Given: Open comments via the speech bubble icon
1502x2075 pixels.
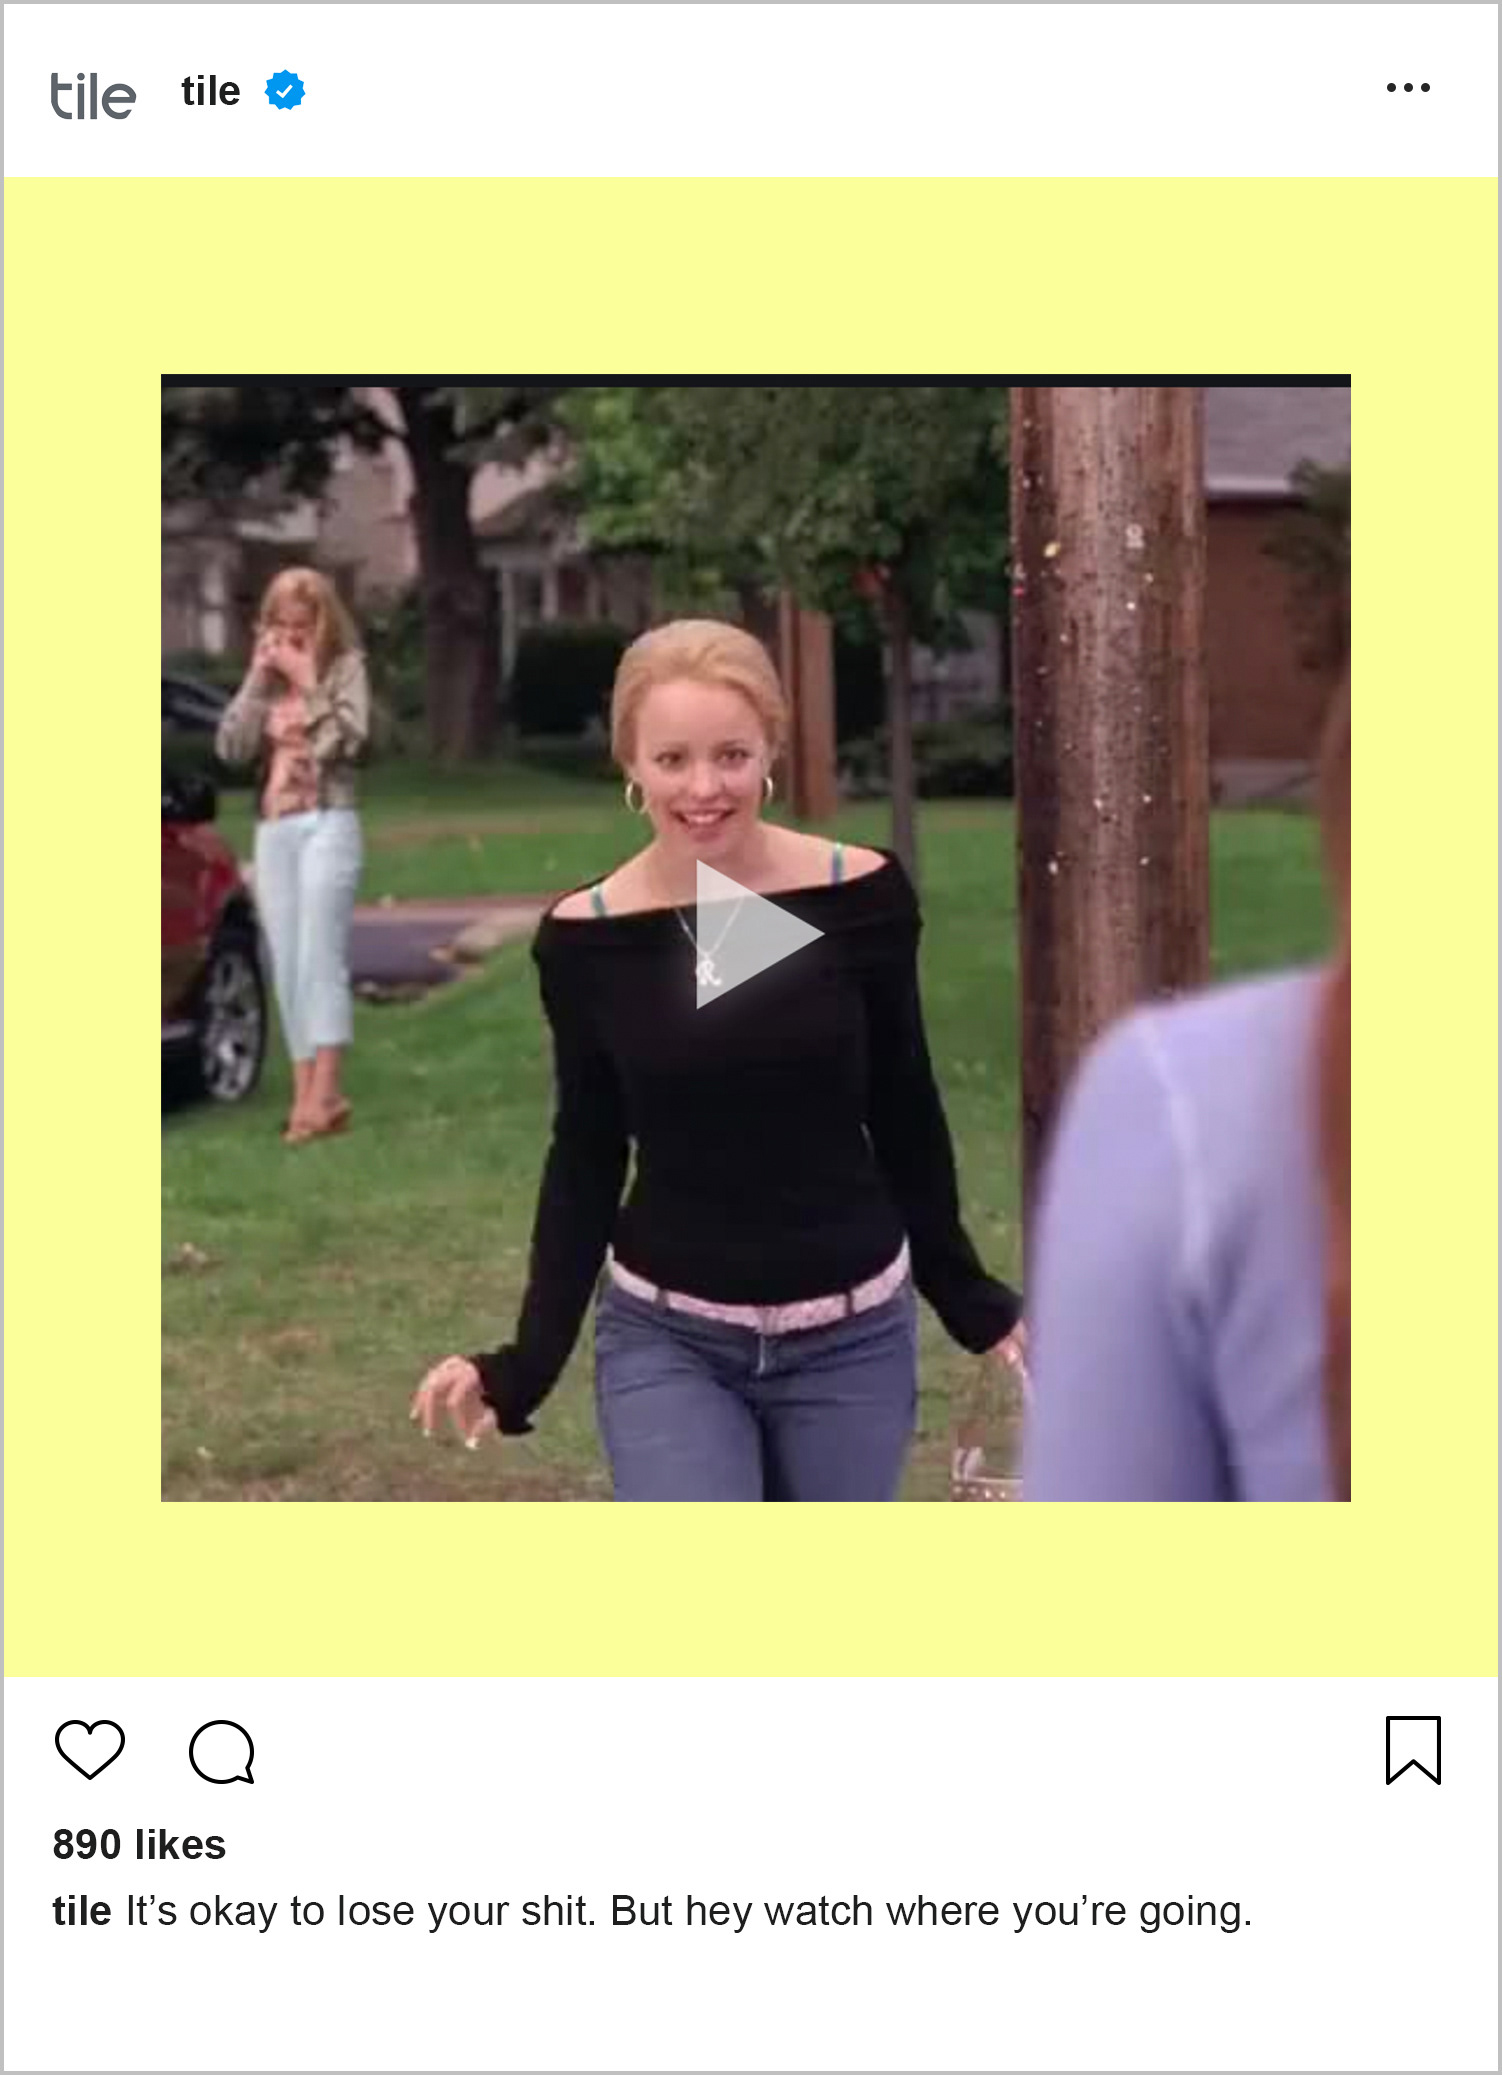Looking at the screenshot, I should (x=222, y=1751).
